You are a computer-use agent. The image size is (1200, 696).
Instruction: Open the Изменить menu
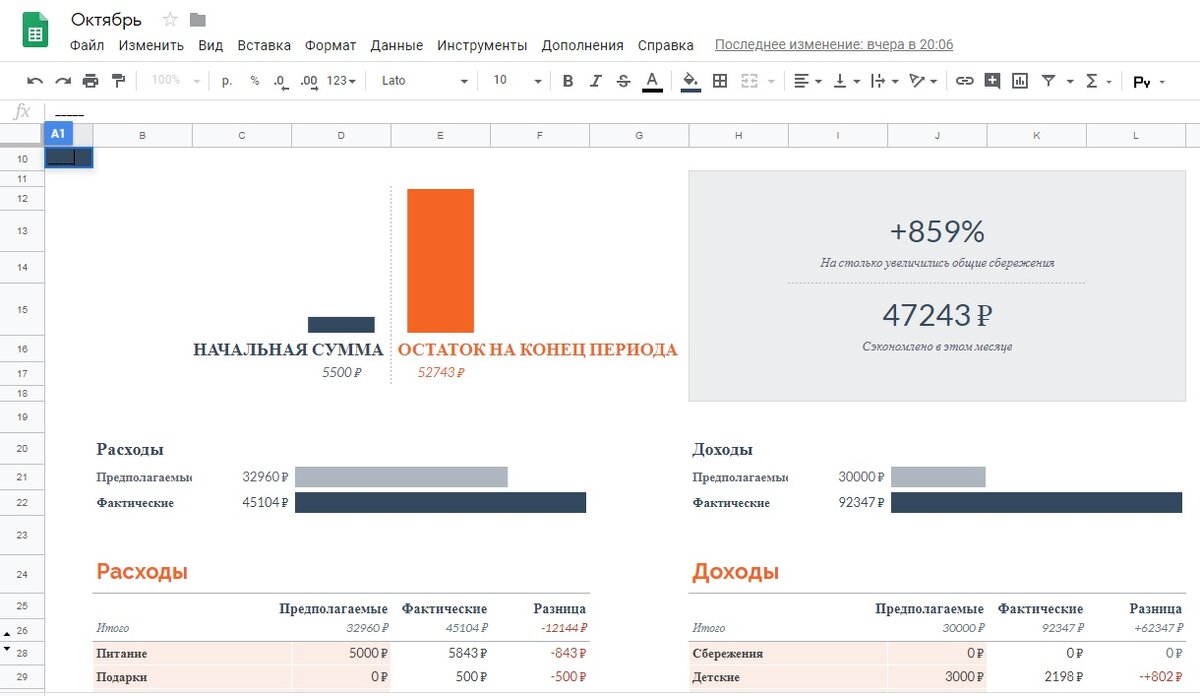coord(151,45)
